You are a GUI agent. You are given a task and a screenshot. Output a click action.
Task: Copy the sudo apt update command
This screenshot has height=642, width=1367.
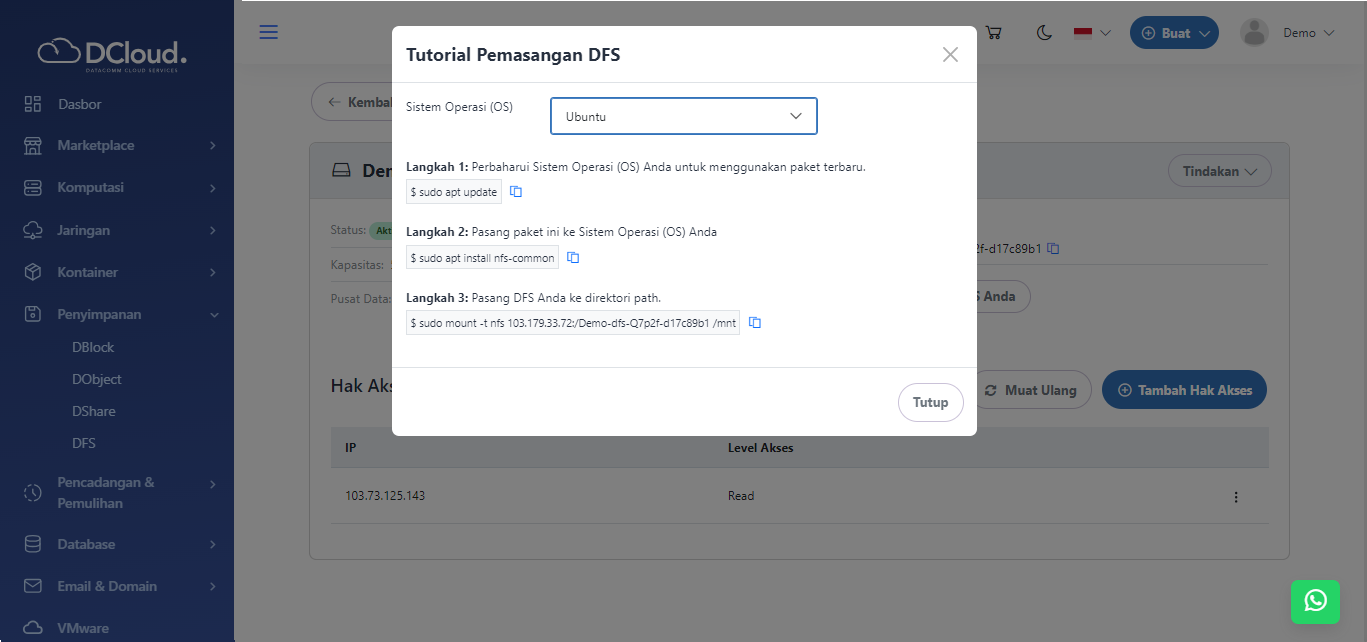coord(515,191)
